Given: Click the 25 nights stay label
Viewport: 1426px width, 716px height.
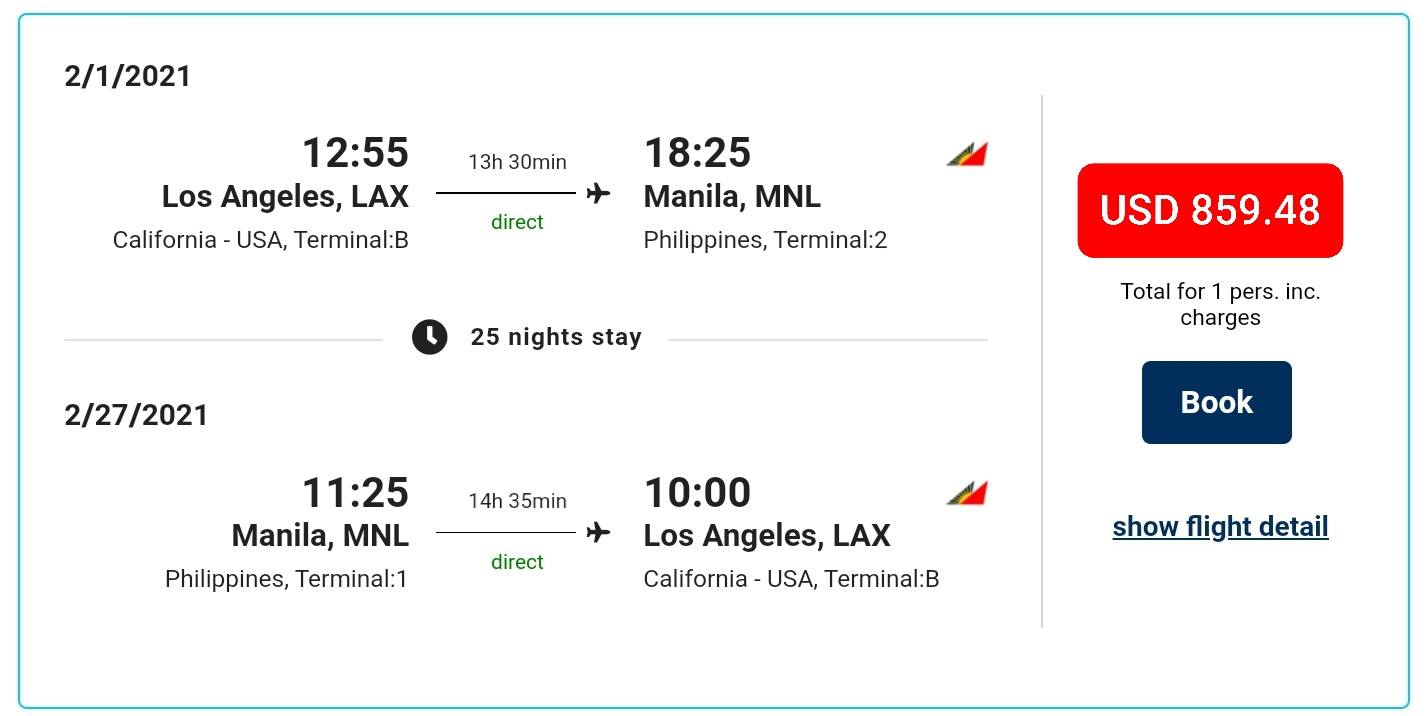Looking at the screenshot, I should (556, 337).
